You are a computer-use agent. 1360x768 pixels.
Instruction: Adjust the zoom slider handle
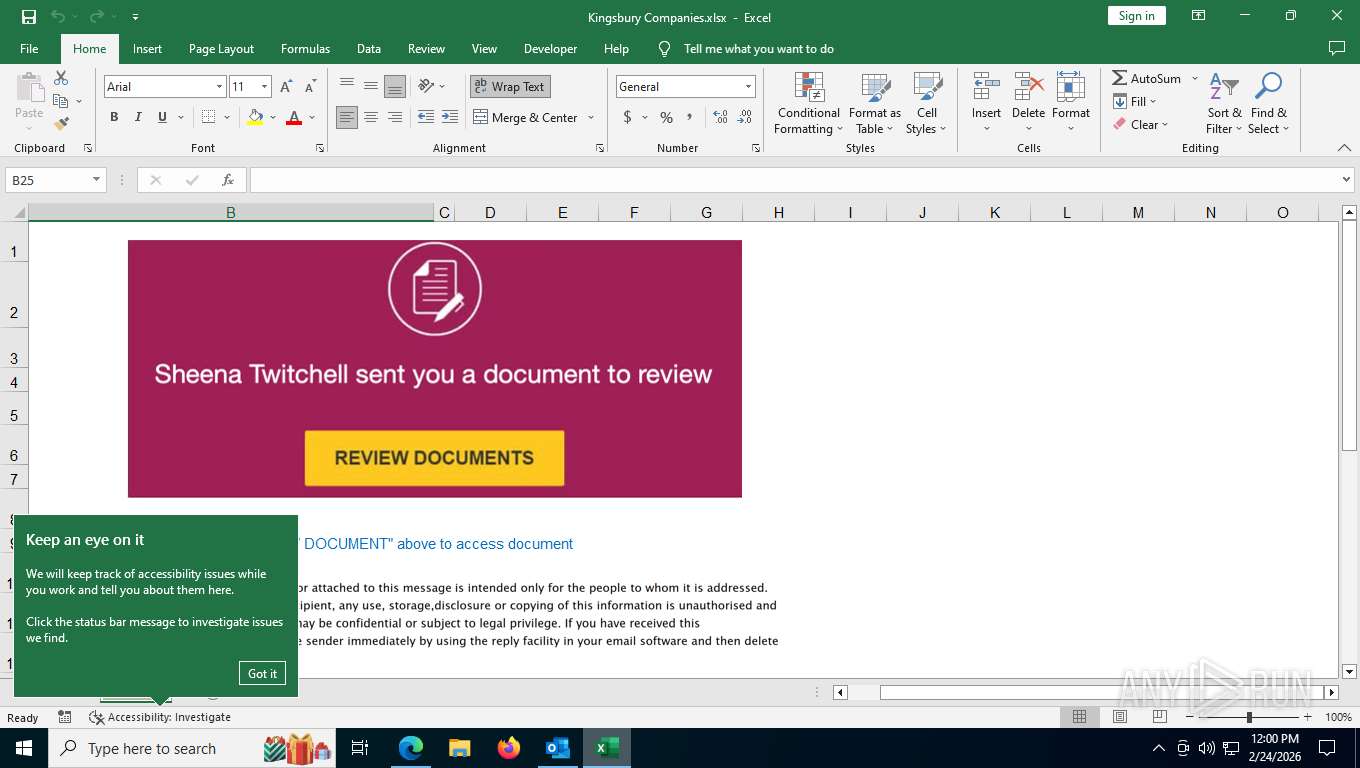1248,717
